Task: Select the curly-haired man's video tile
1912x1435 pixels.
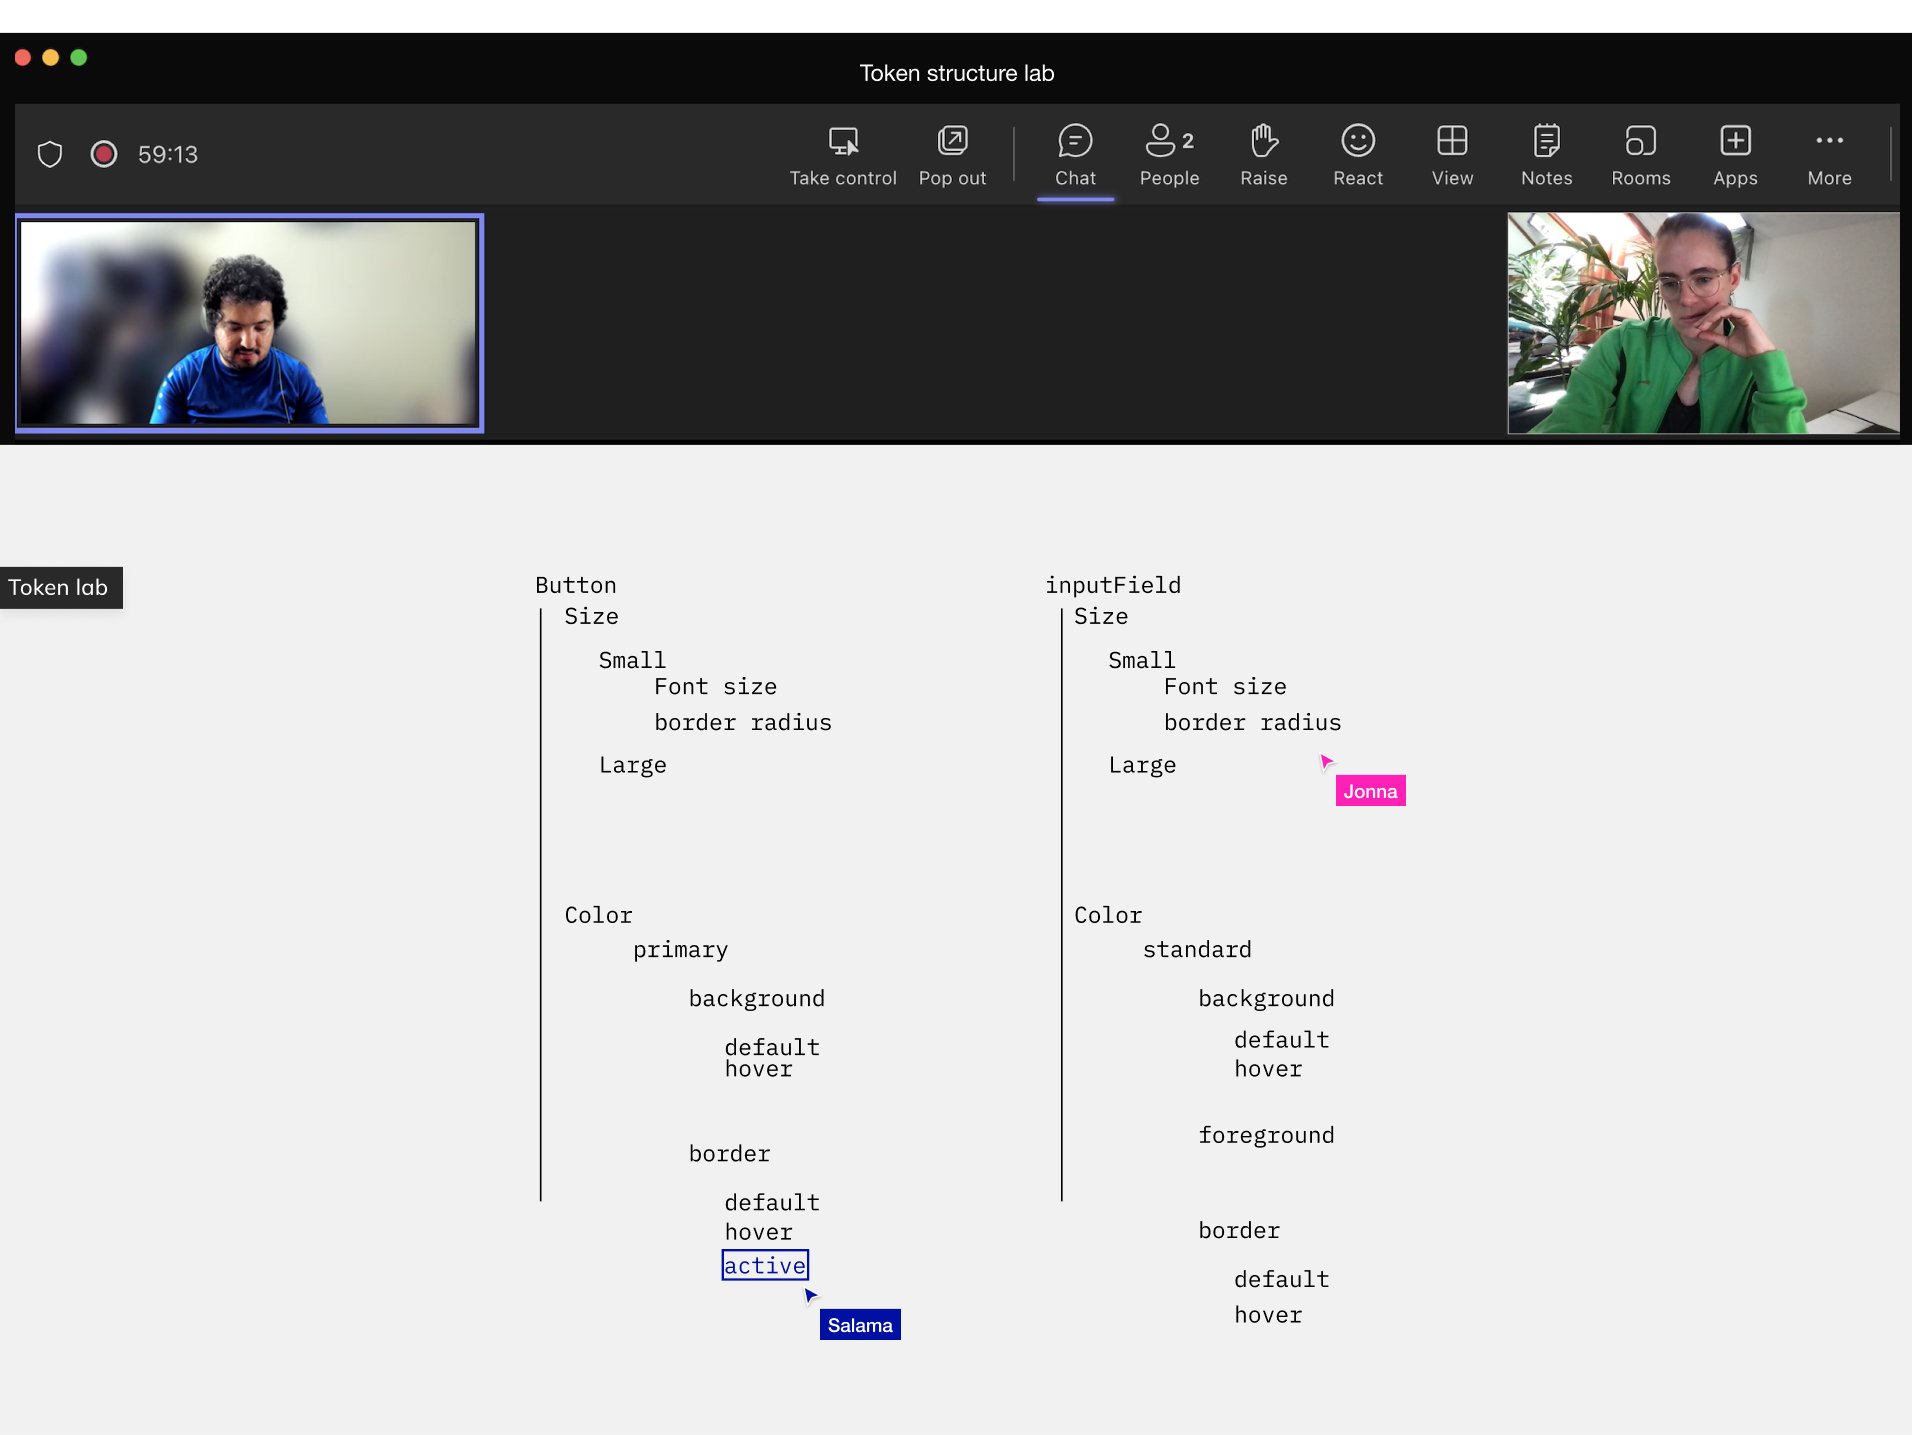Action: pyautogui.click(x=249, y=323)
